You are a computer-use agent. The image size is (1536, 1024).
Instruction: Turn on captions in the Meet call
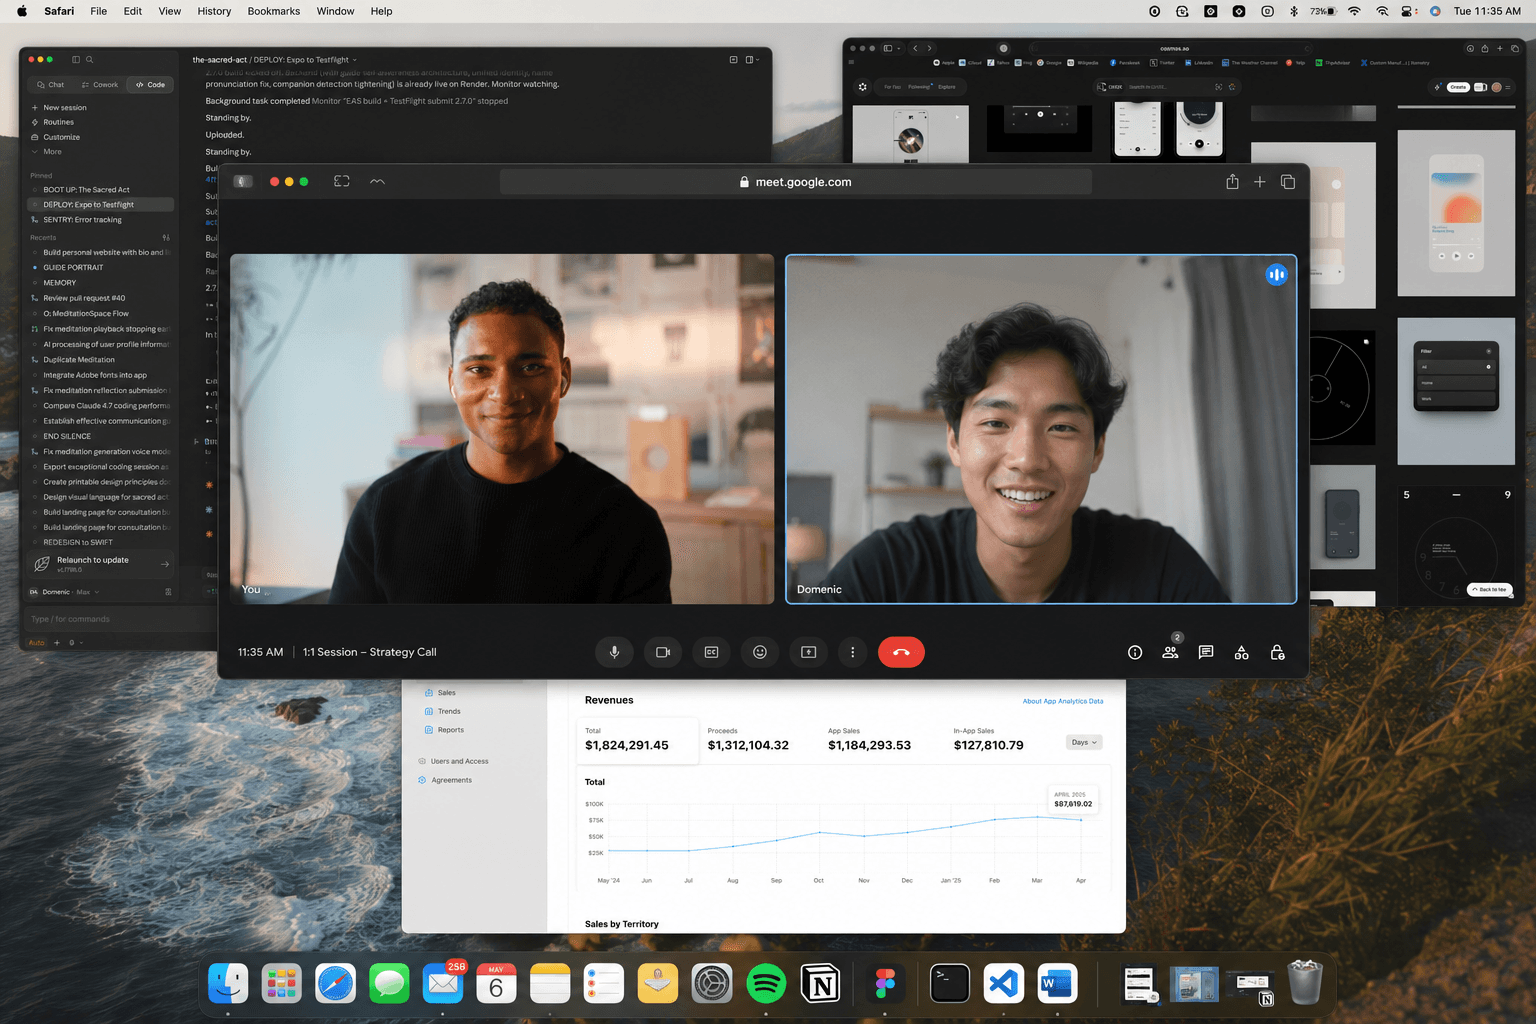pos(711,652)
